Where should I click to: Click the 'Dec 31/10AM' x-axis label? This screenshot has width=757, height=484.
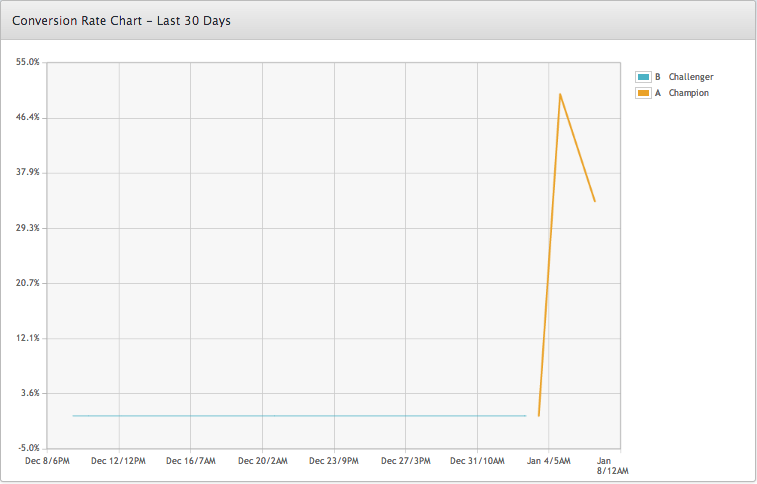[477, 461]
